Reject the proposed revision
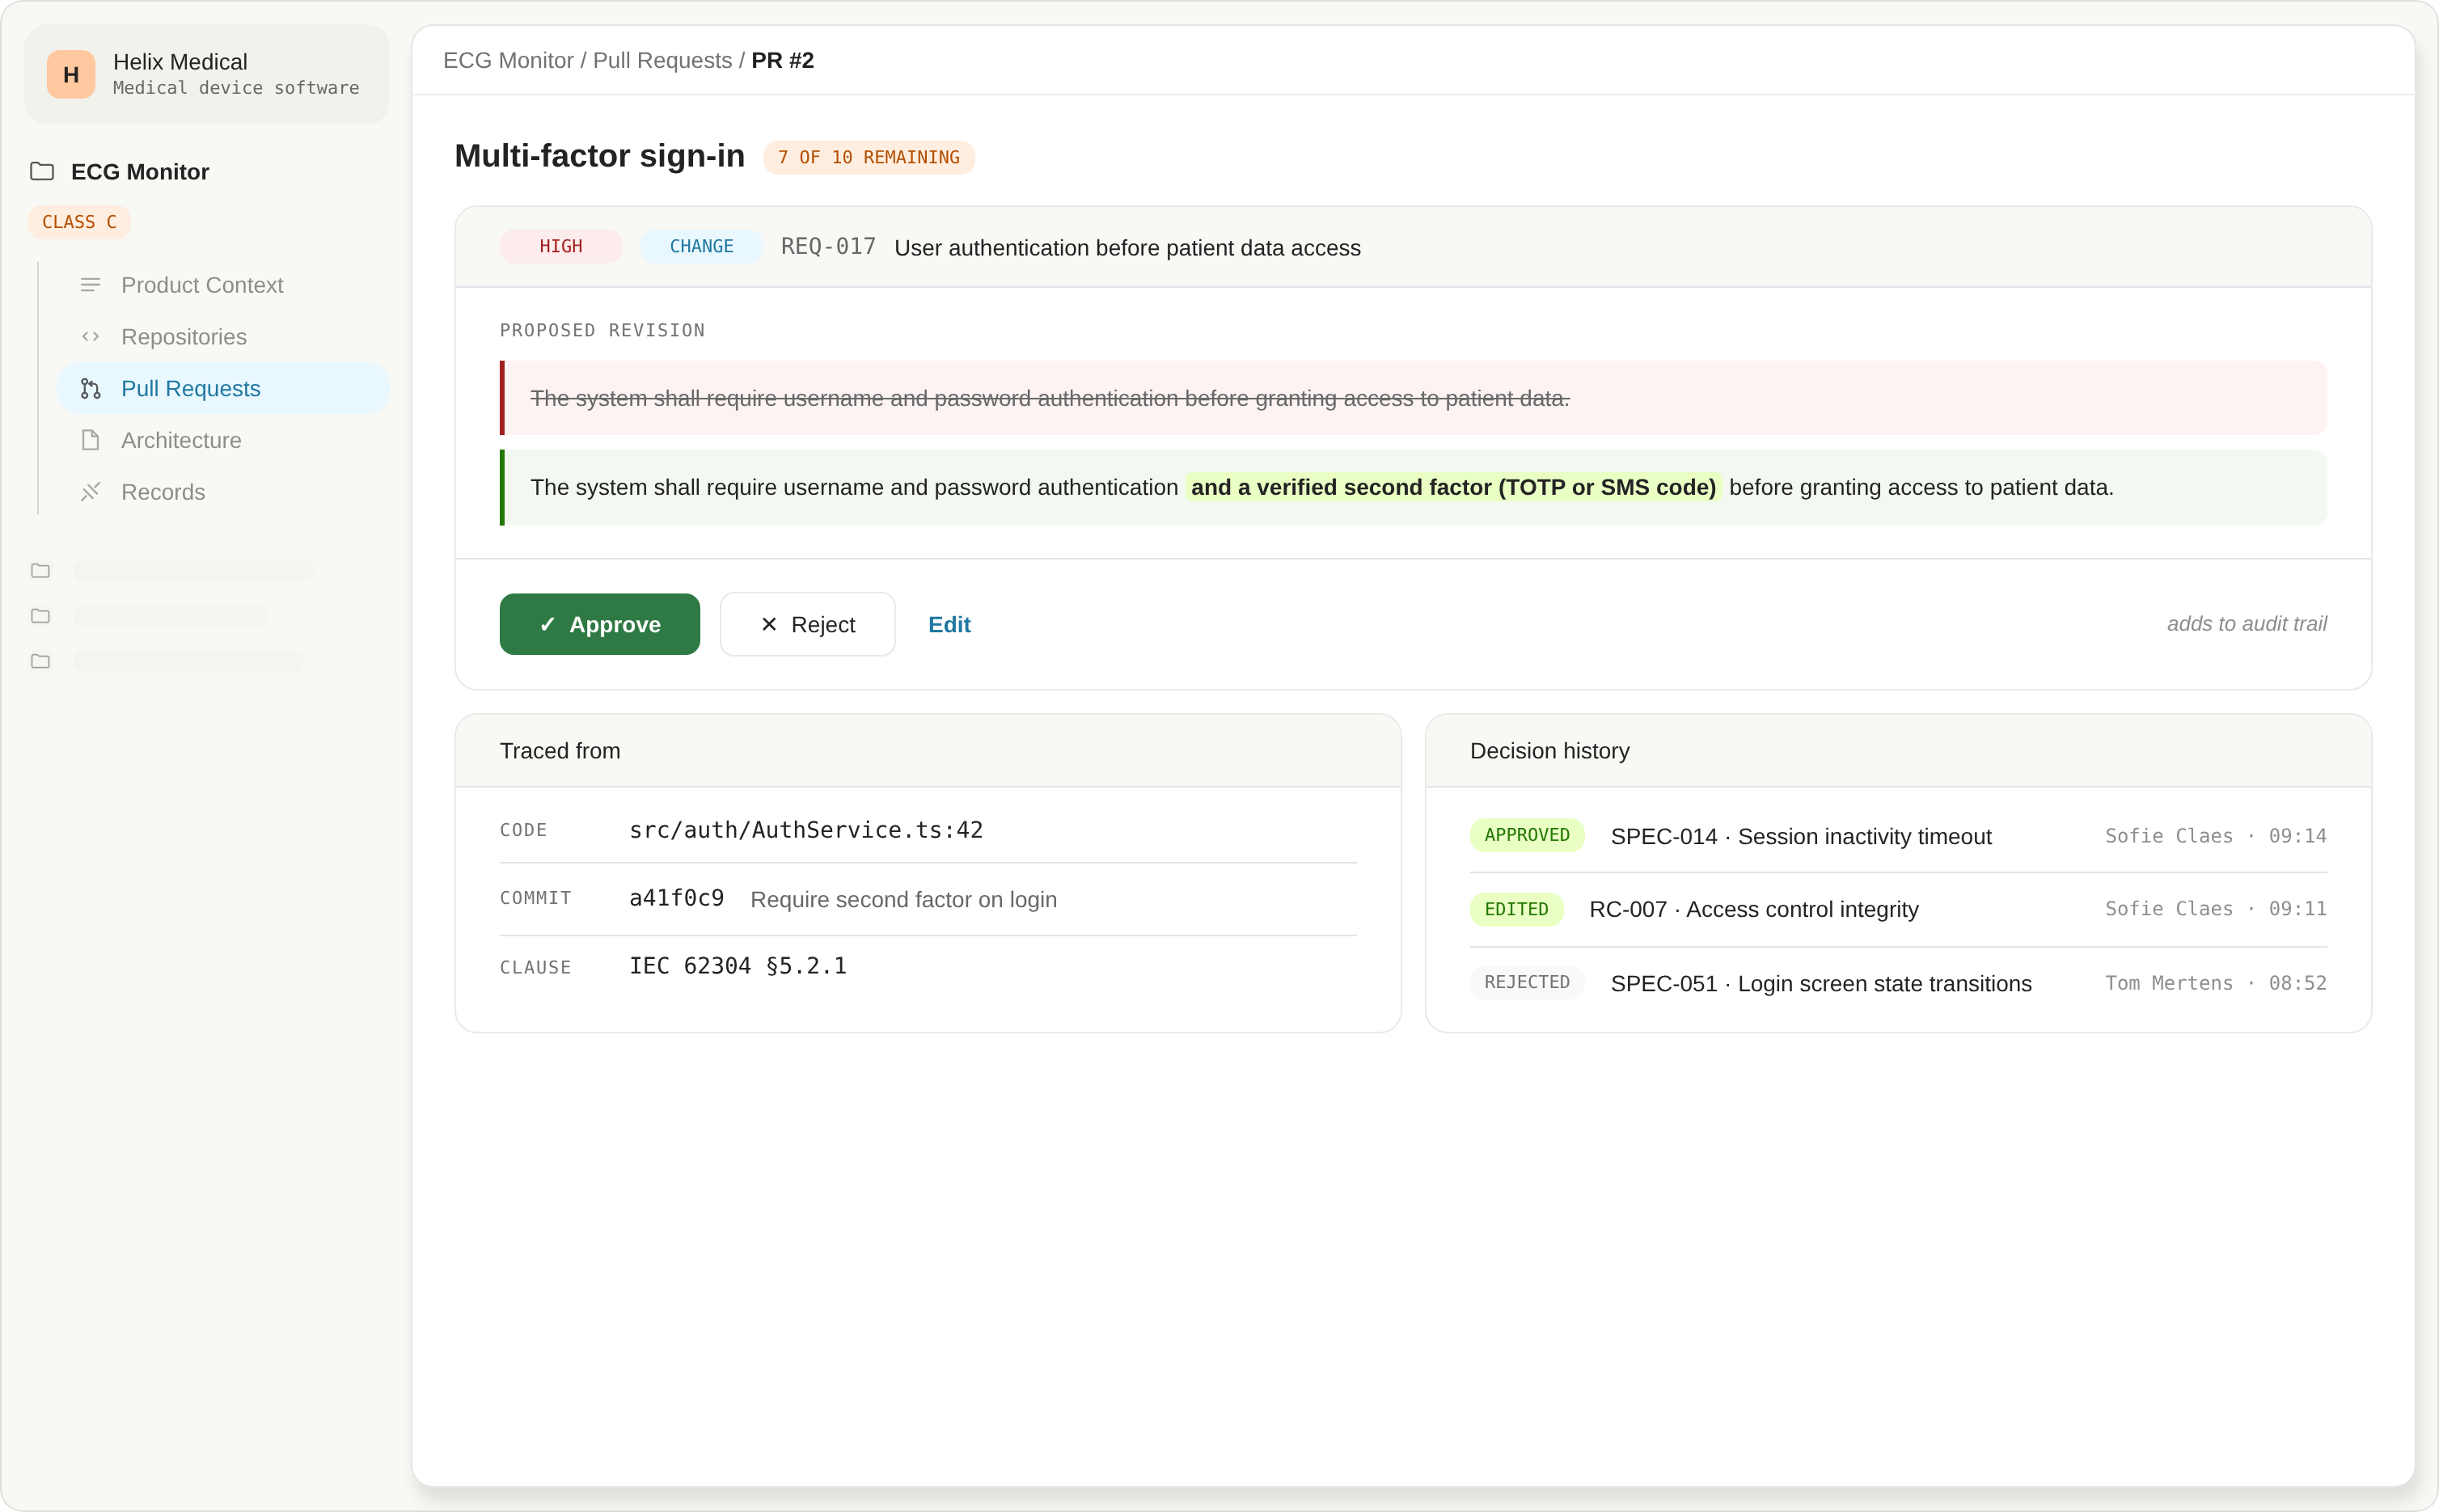Image resolution: width=2439 pixels, height=1512 pixels. tap(807, 624)
